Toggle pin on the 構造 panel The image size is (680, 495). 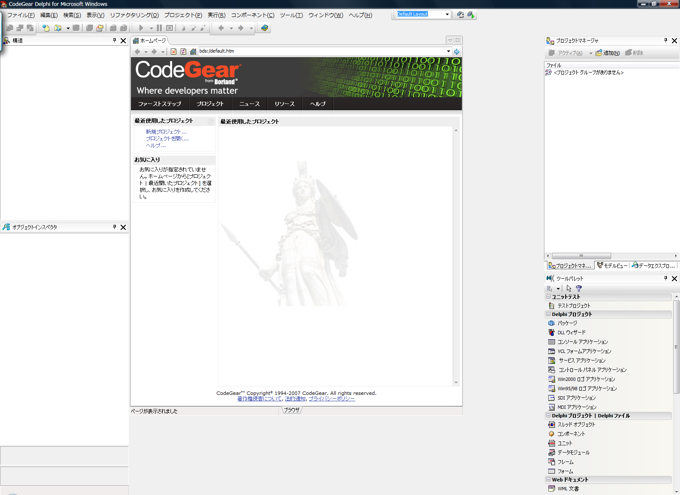pyautogui.click(x=114, y=40)
